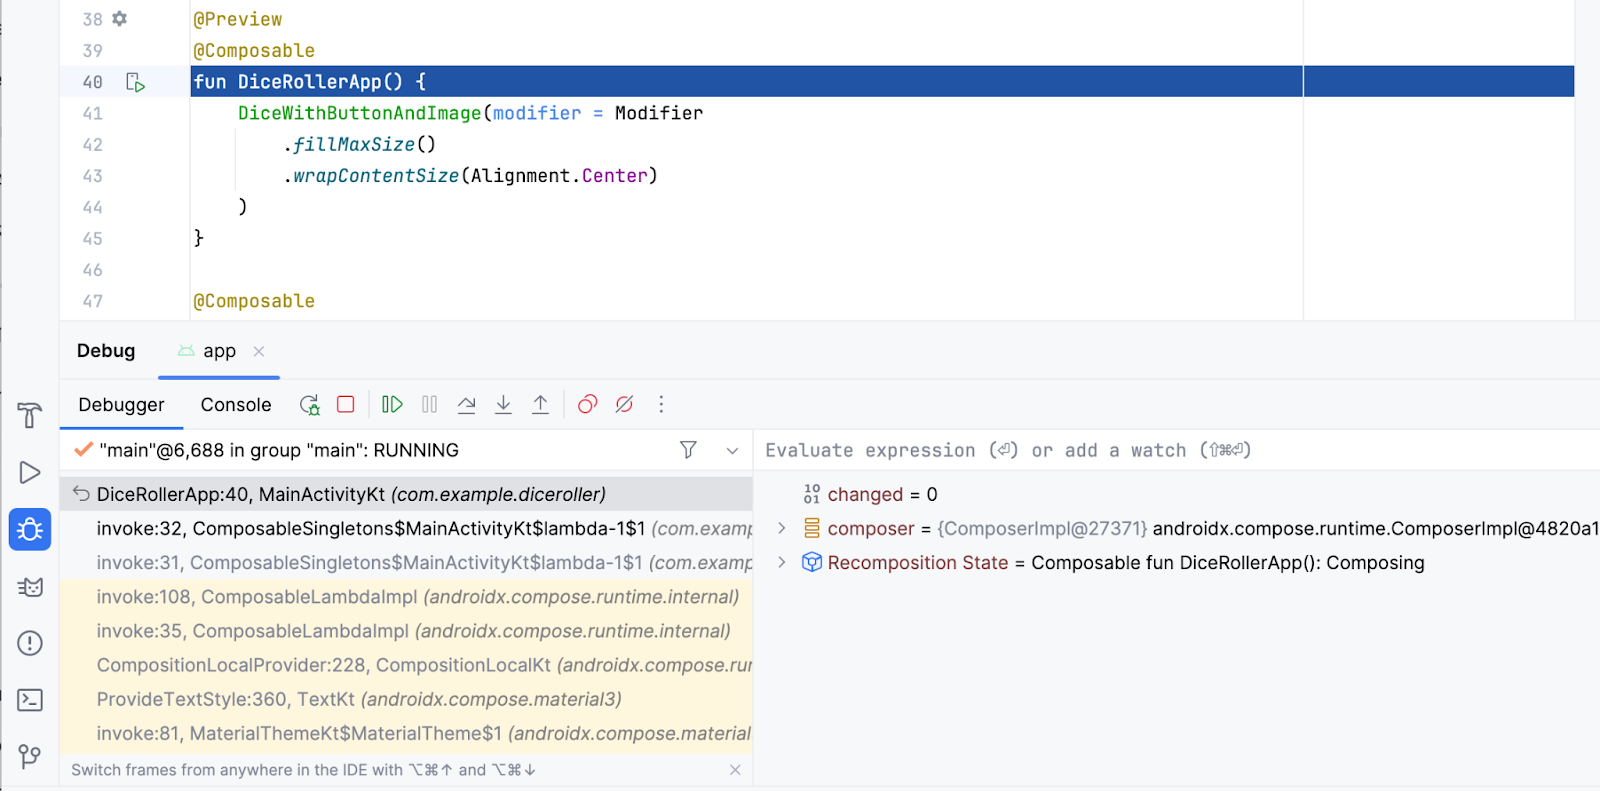Open the debugger toolbar more options menu

[x=661, y=405]
